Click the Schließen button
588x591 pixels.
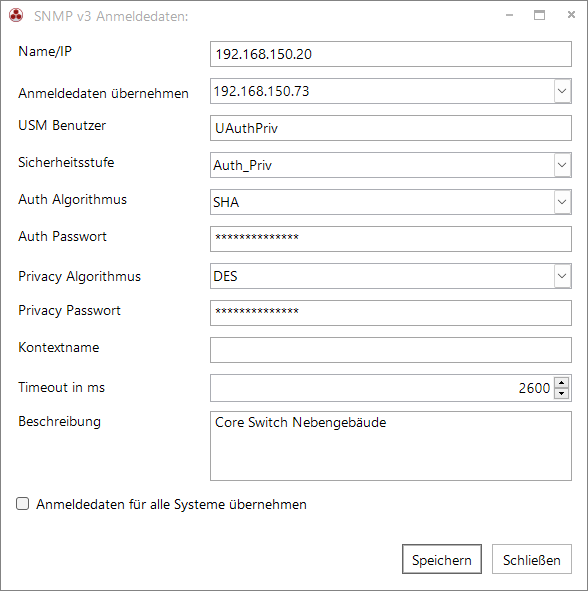point(531,559)
